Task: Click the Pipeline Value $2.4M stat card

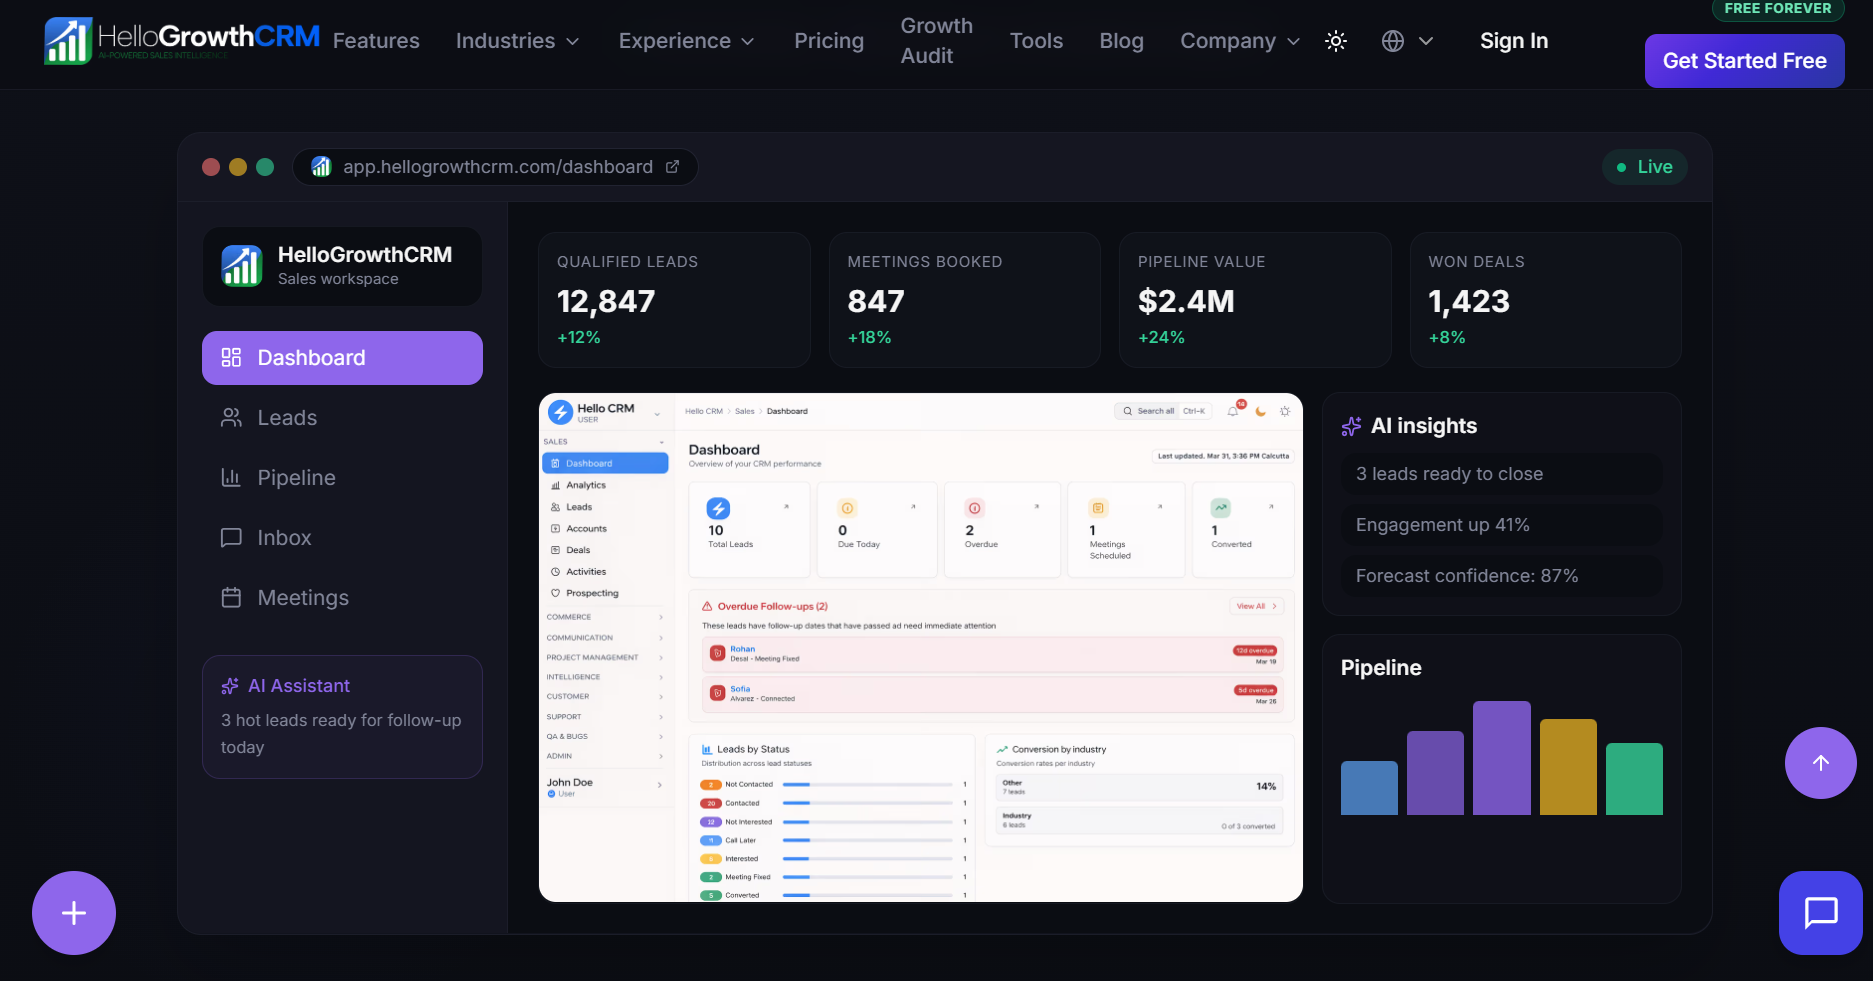Action: pyautogui.click(x=1255, y=300)
